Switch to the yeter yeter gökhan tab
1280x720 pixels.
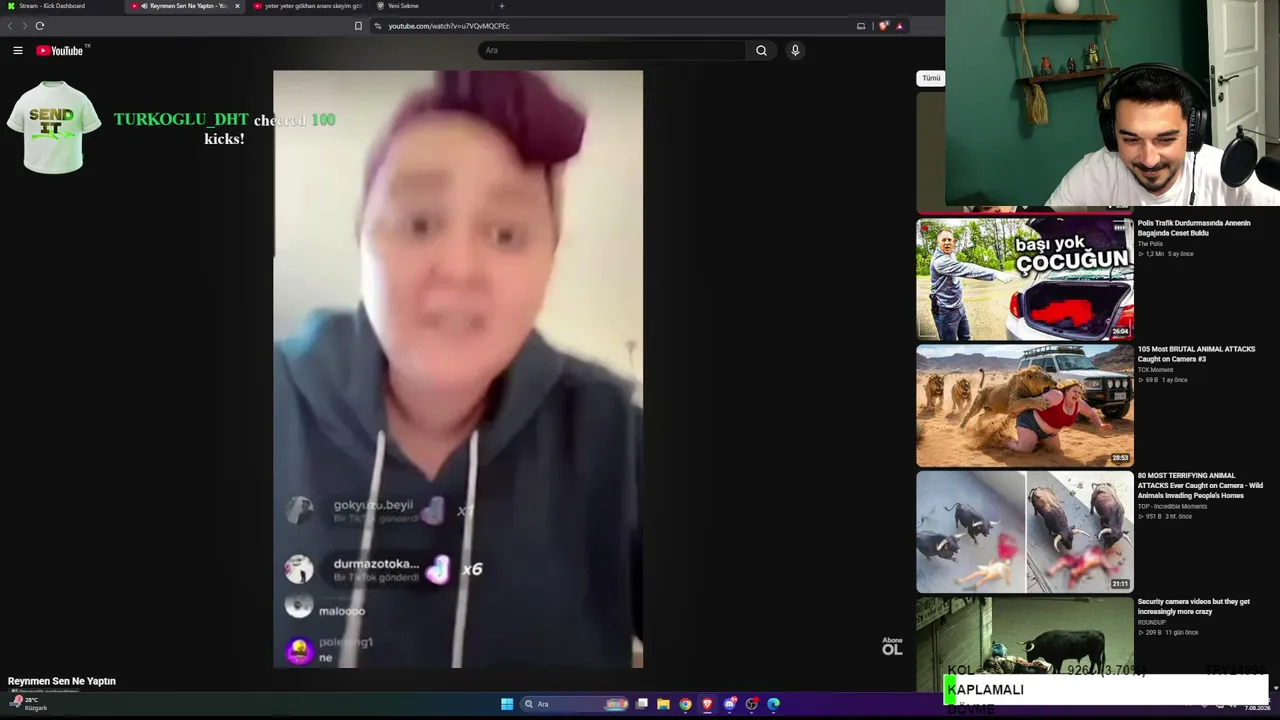(308, 6)
